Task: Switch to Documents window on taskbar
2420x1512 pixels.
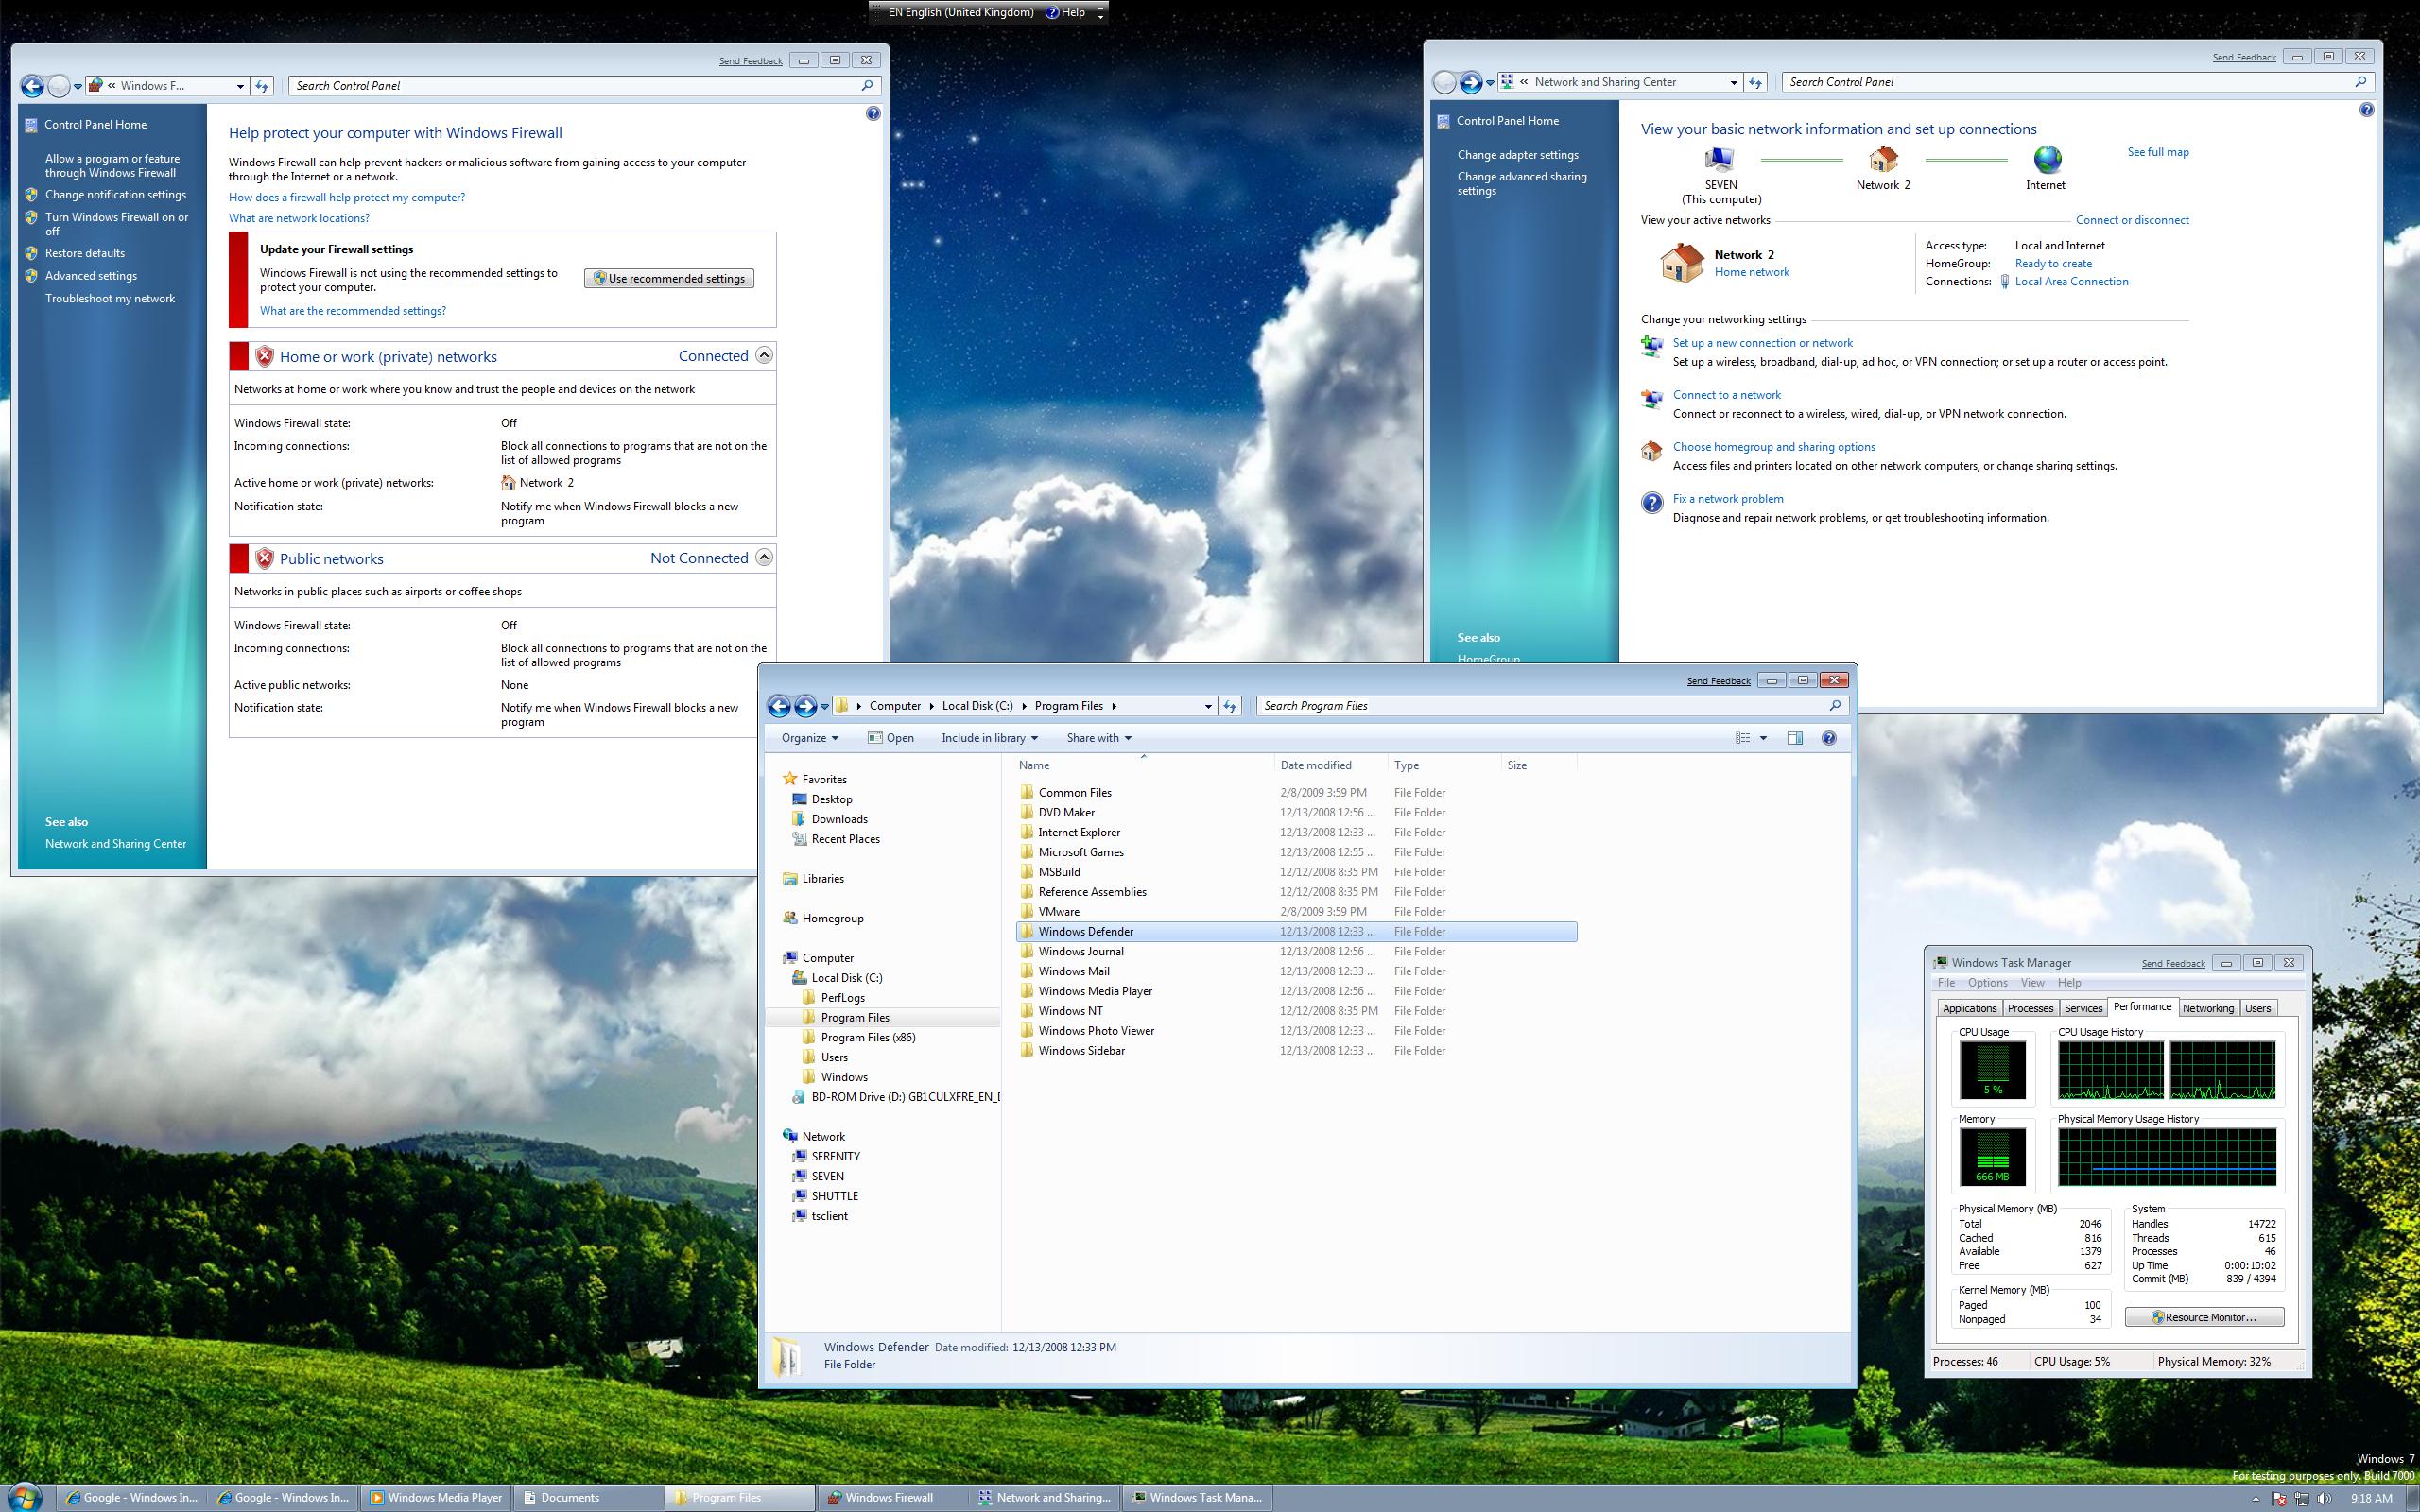Action: click(x=589, y=1497)
